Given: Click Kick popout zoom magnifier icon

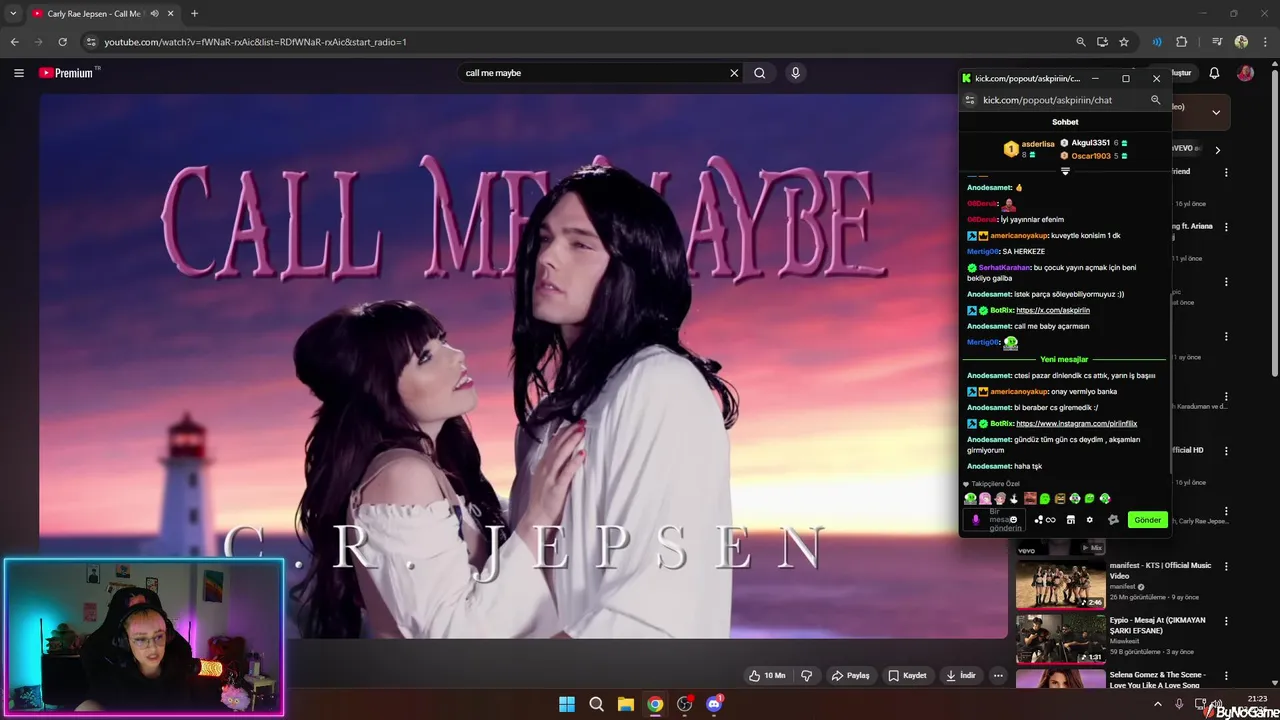Looking at the screenshot, I should coord(1155,100).
